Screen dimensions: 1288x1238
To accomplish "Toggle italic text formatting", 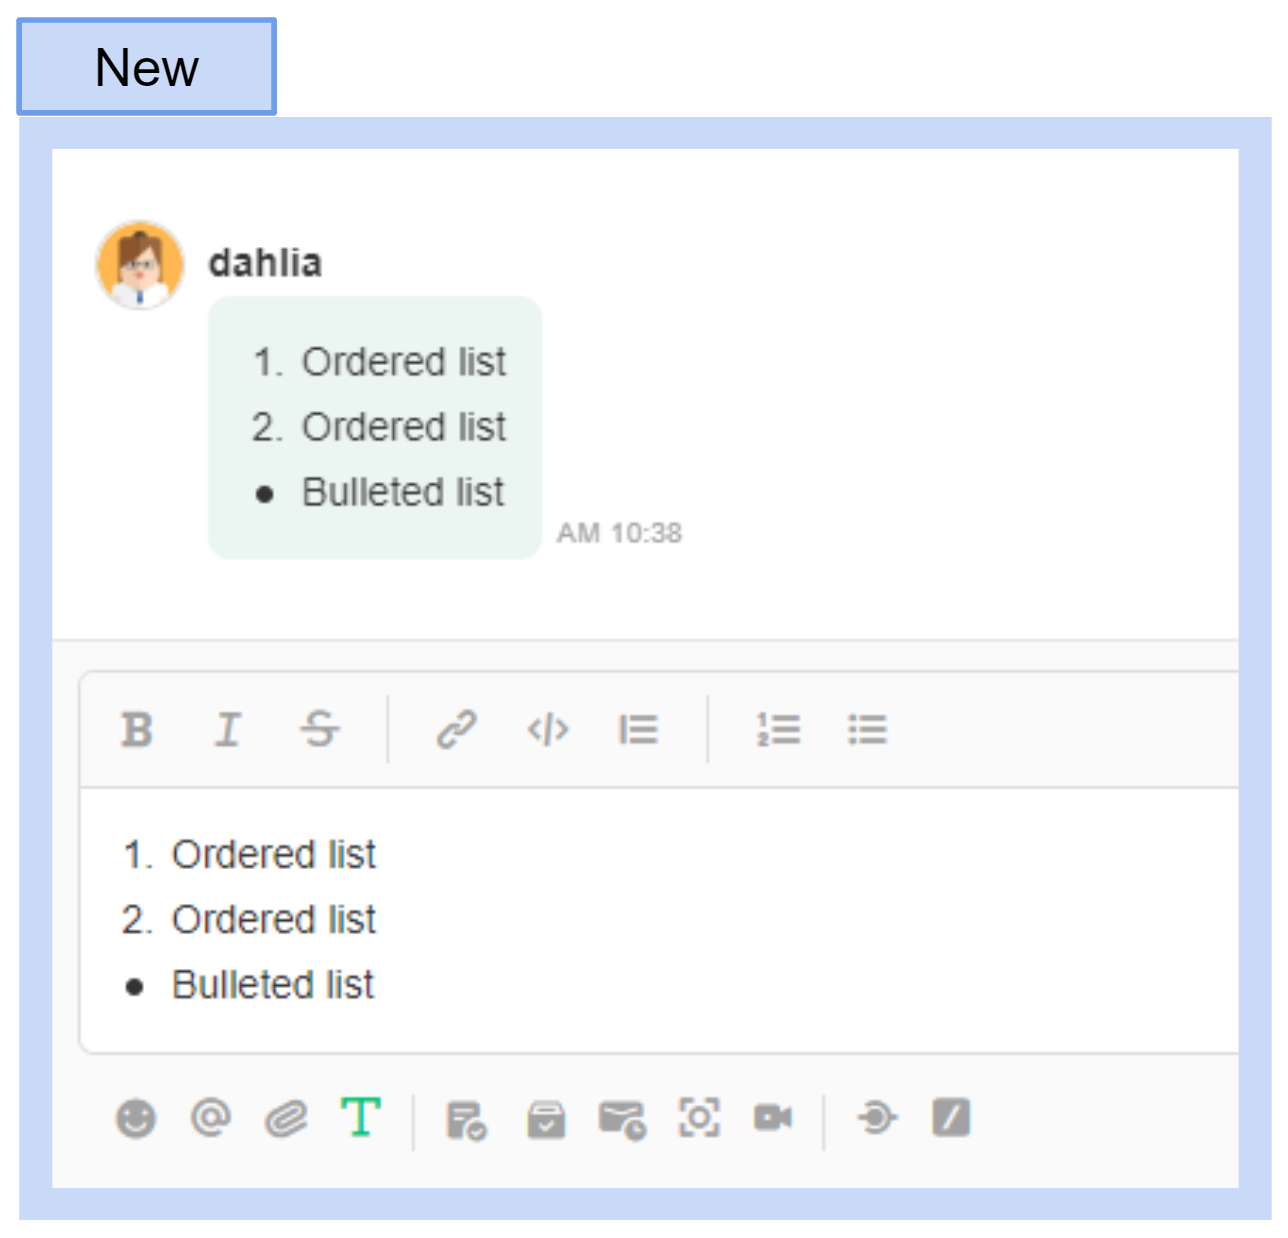I will pyautogui.click(x=228, y=730).
